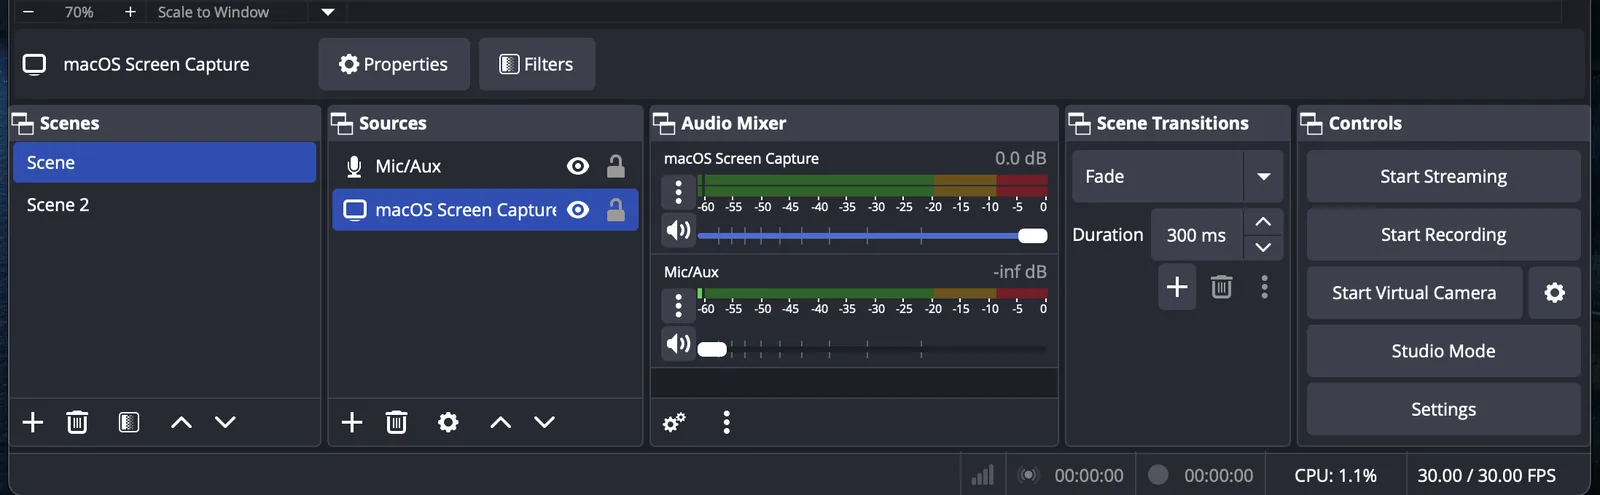
Task: Hide the Mic/Aux source visibility eye
Action: [578, 166]
